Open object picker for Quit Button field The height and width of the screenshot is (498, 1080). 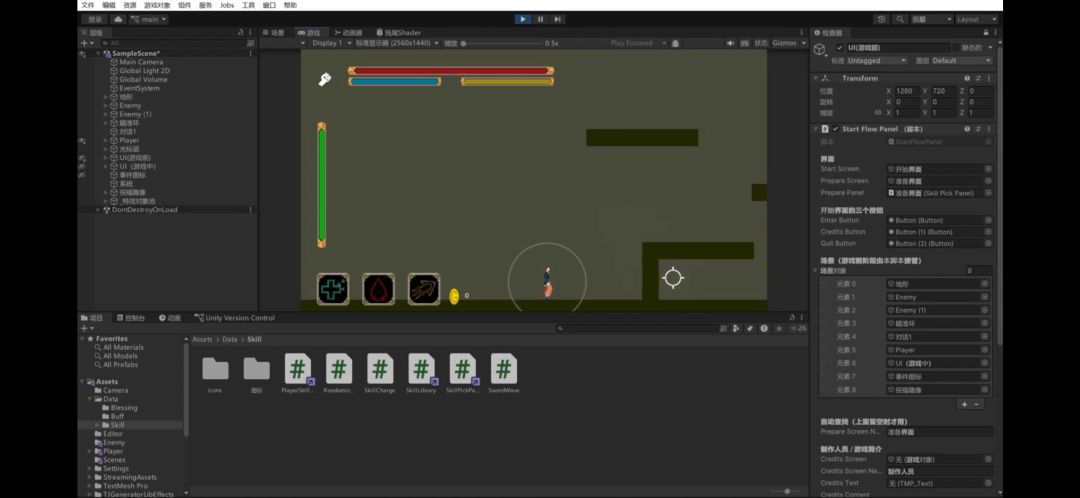(988, 243)
